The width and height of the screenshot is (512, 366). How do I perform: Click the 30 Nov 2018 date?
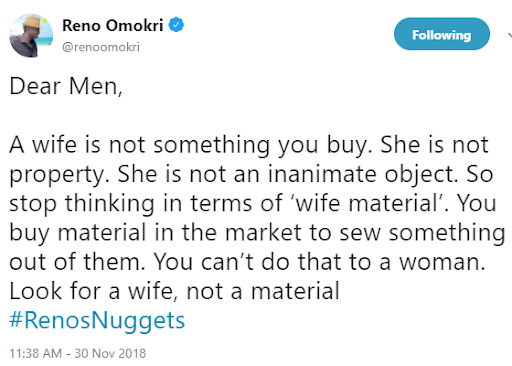coord(110,353)
